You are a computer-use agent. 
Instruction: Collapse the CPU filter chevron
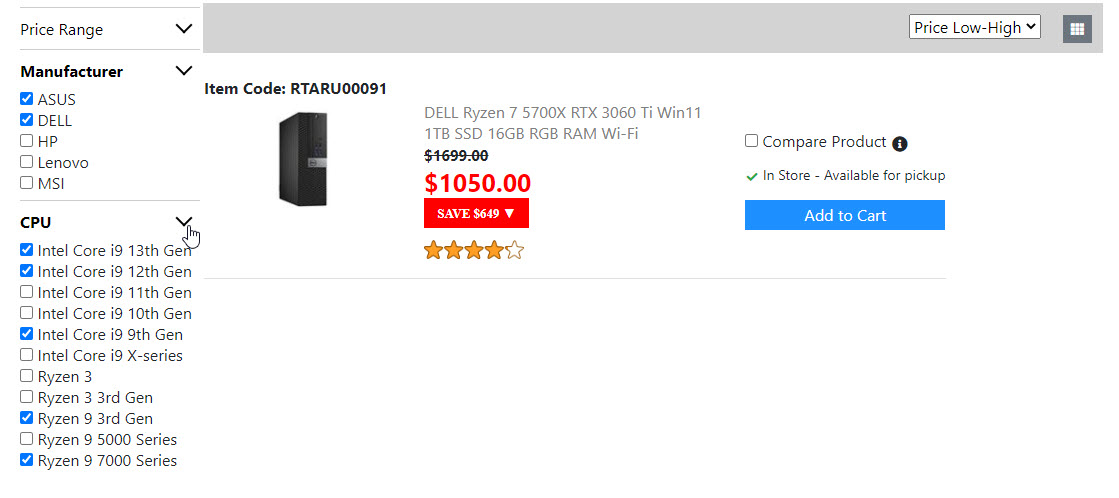coord(184,222)
